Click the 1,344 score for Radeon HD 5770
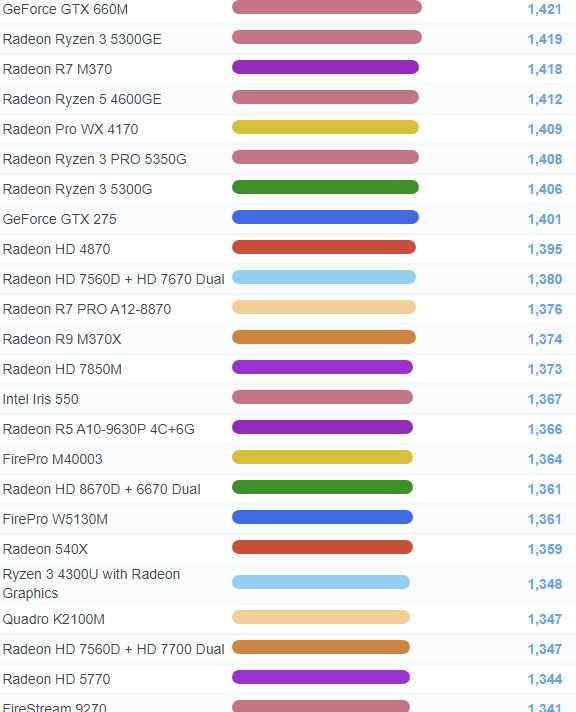The image size is (576, 712). click(x=545, y=679)
